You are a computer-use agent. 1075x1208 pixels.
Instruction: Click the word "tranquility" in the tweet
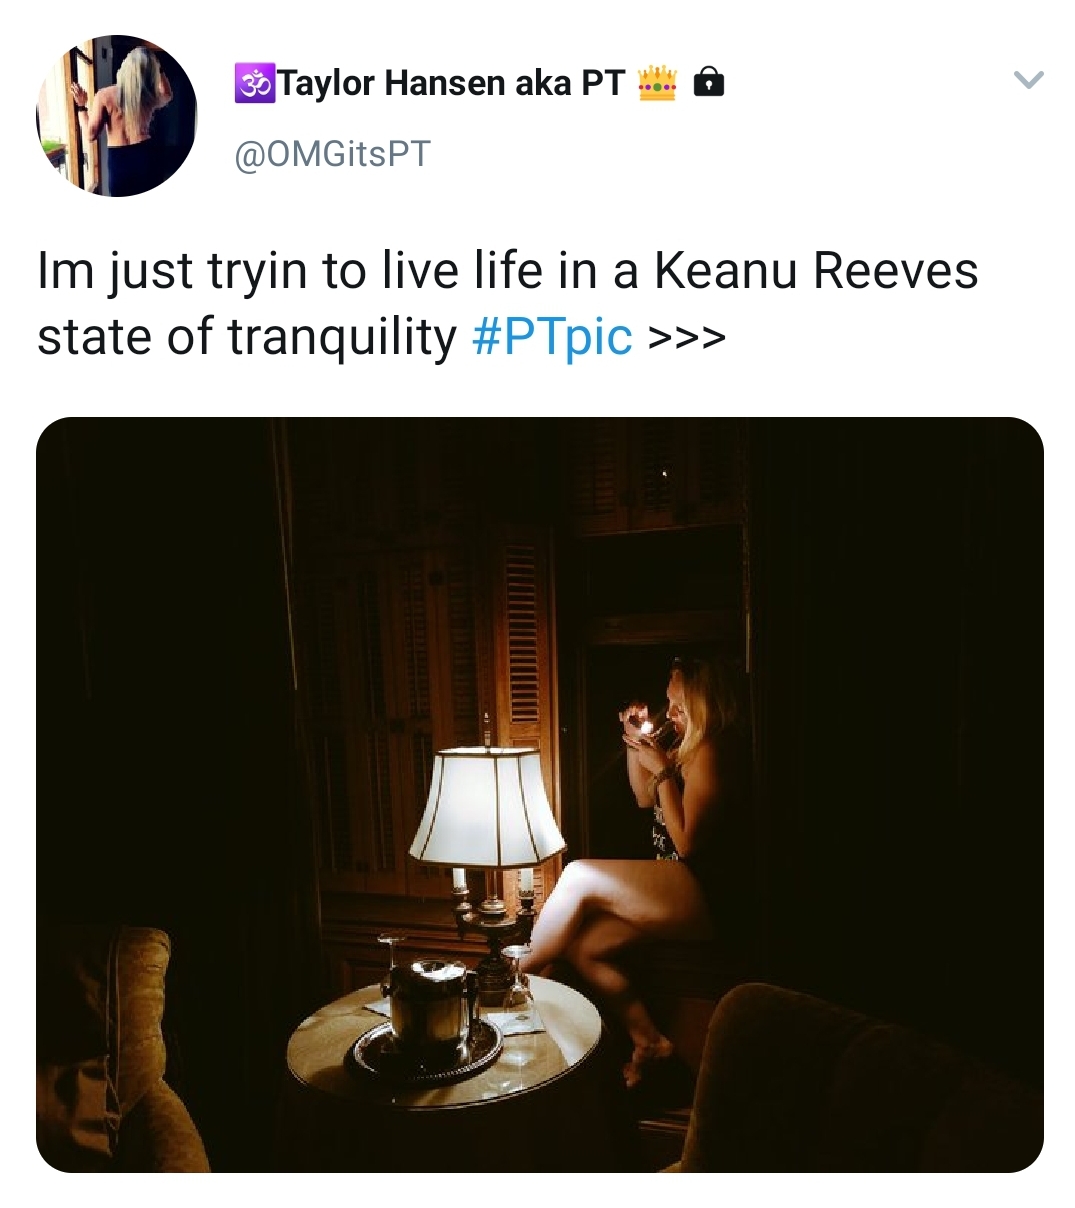(342, 337)
